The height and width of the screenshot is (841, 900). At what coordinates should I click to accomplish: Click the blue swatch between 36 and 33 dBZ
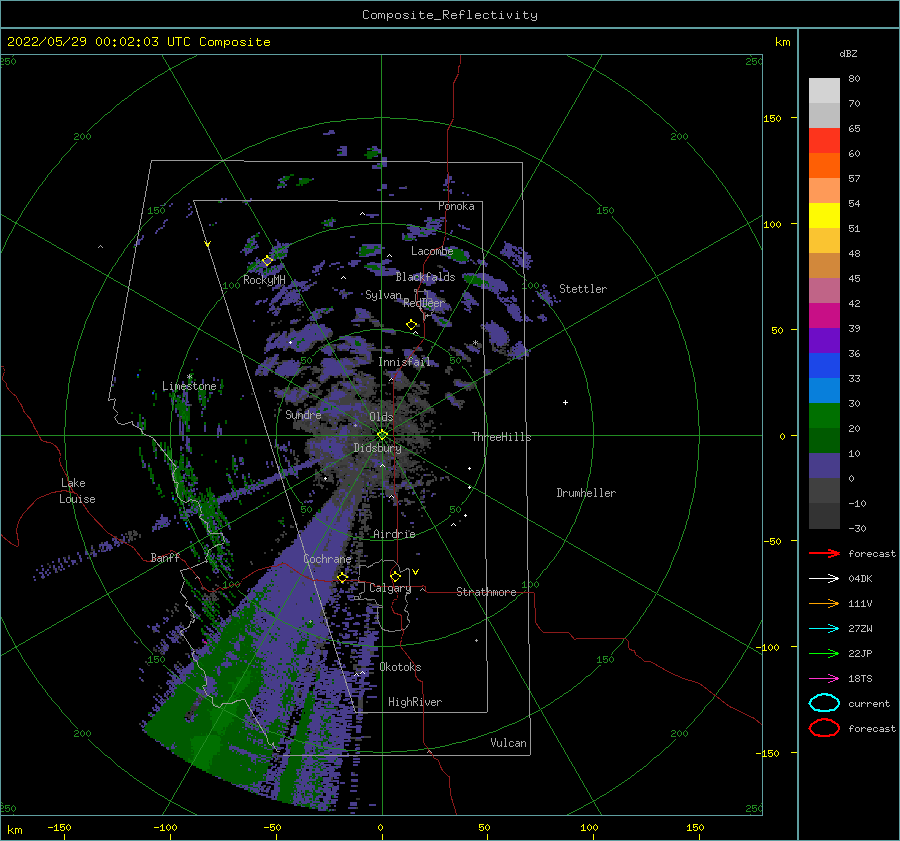(824, 365)
